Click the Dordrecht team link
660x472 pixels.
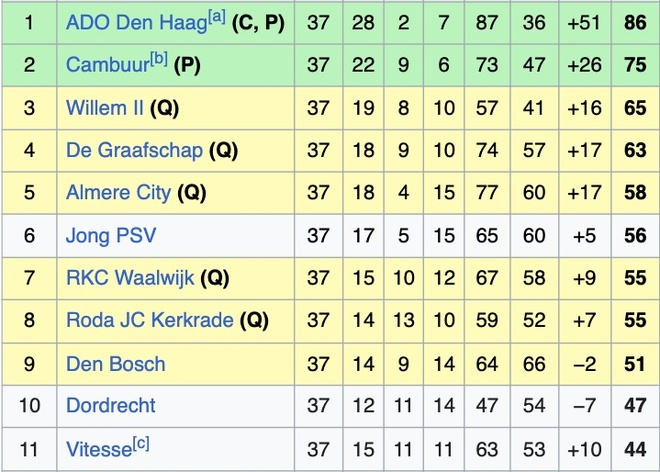click(111, 406)
